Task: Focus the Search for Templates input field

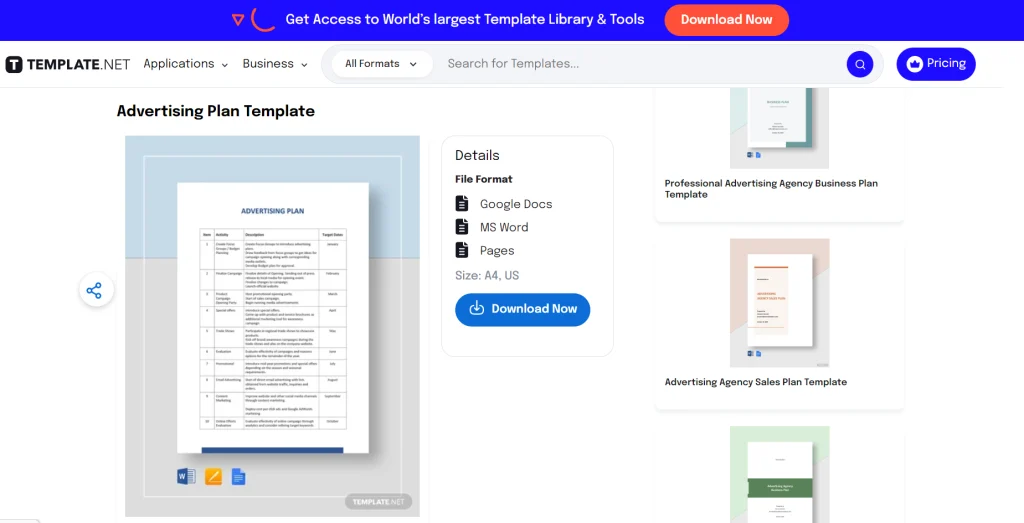Action: coord(640,64)
